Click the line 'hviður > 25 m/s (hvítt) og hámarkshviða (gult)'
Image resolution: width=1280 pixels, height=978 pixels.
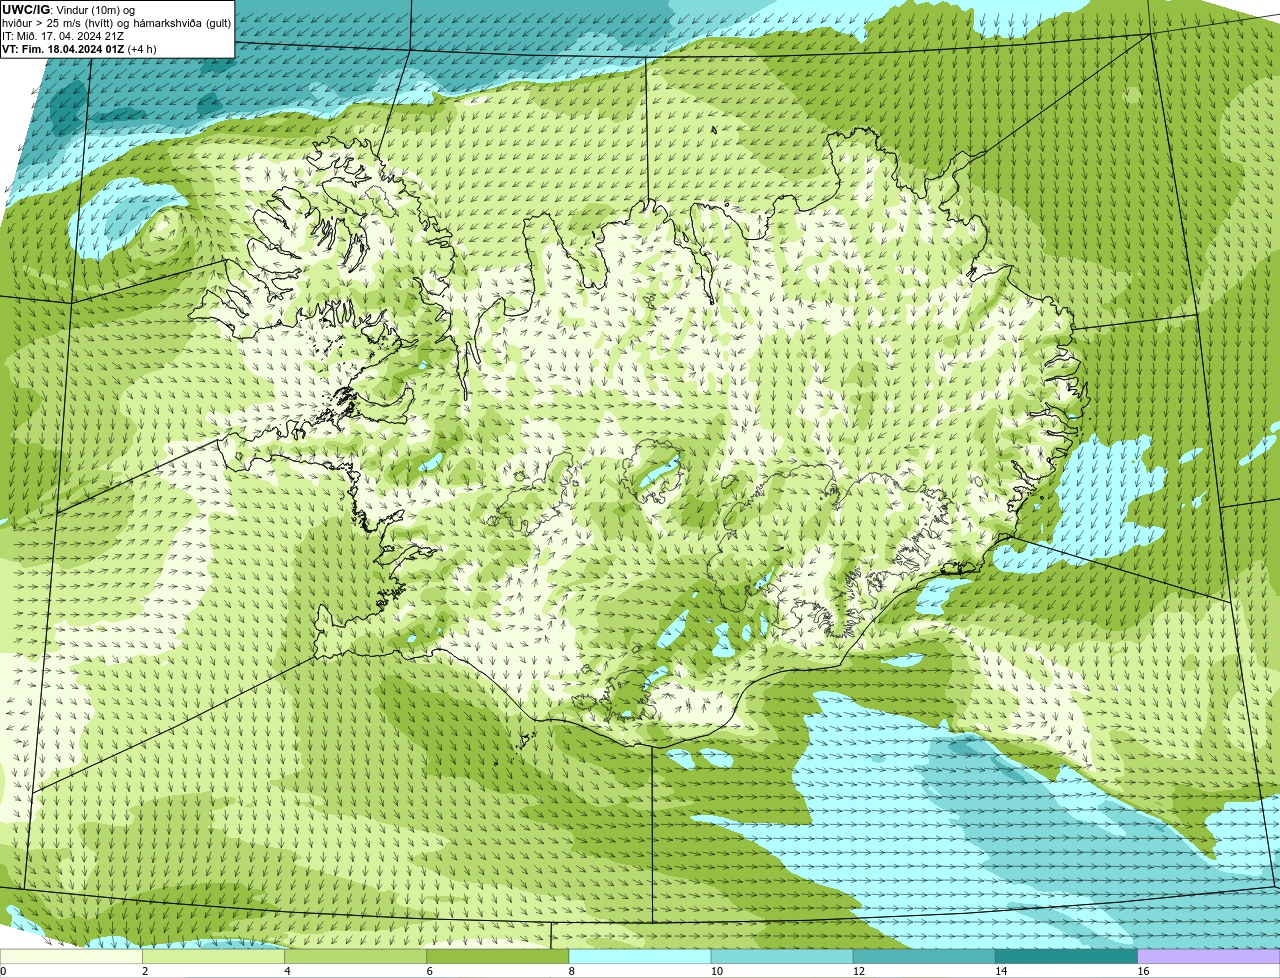(116, 23)
